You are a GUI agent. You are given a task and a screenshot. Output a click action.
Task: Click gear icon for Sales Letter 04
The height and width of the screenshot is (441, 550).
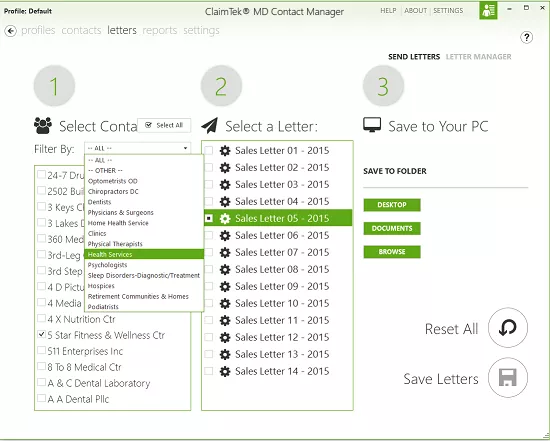225,201
